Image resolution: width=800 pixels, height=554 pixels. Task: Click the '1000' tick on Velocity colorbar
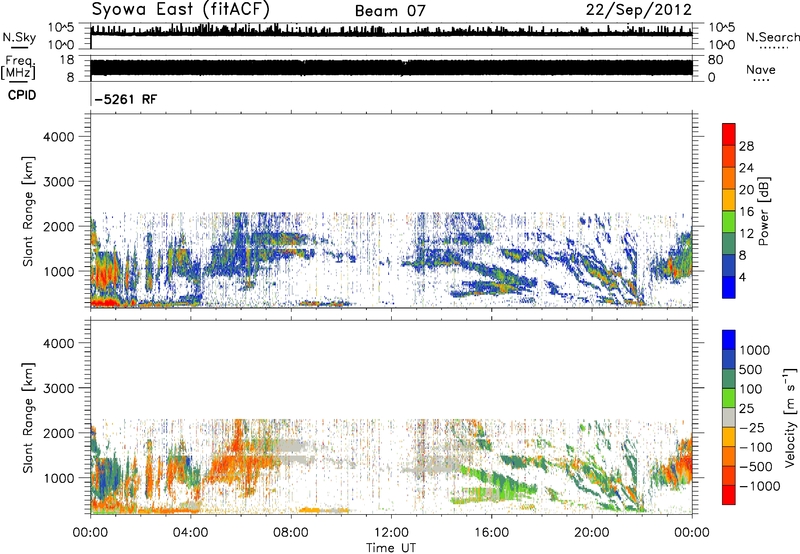(x=755, y=350)
